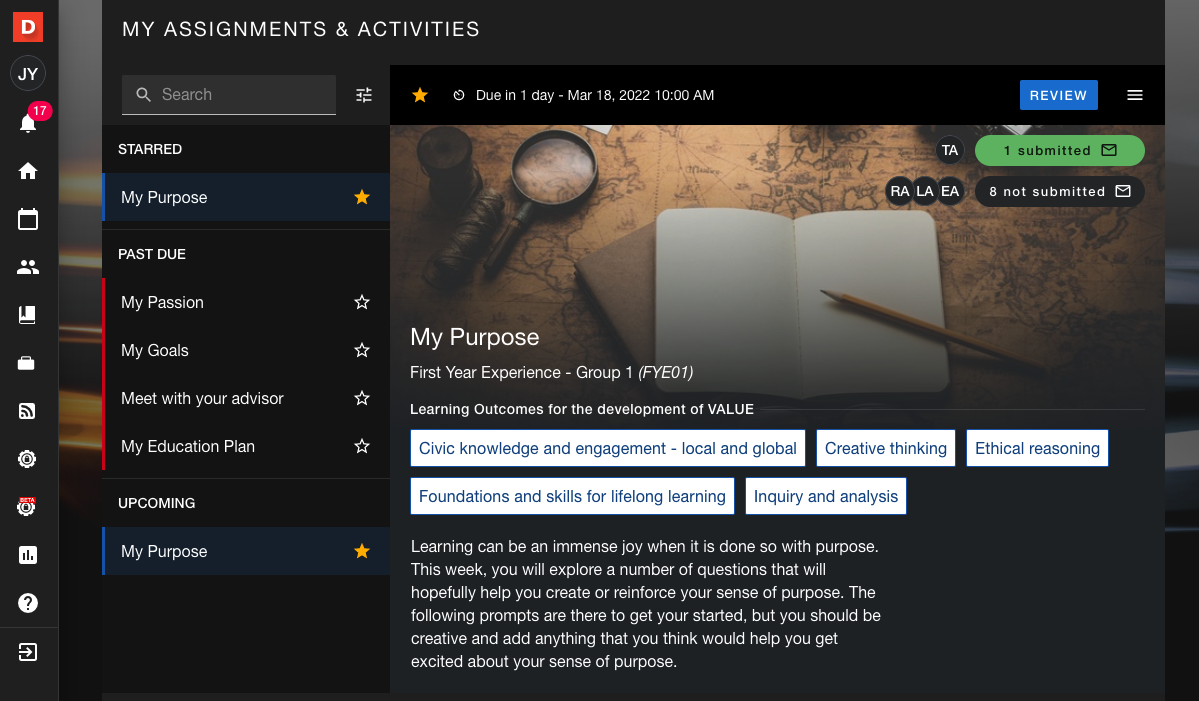Select My Education Plan assignment
1199x701 pixels.
point(188,446)
